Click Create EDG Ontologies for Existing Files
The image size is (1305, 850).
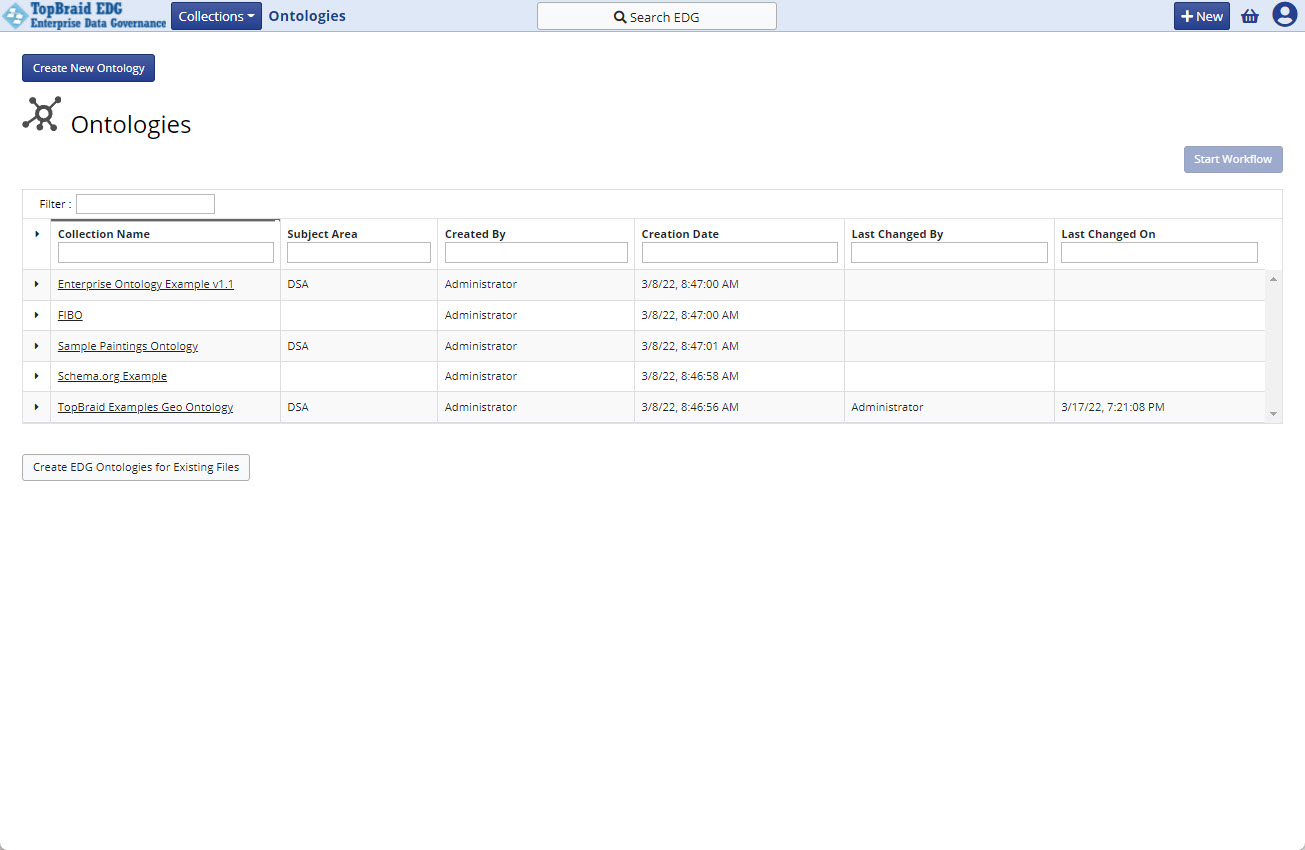136,467
